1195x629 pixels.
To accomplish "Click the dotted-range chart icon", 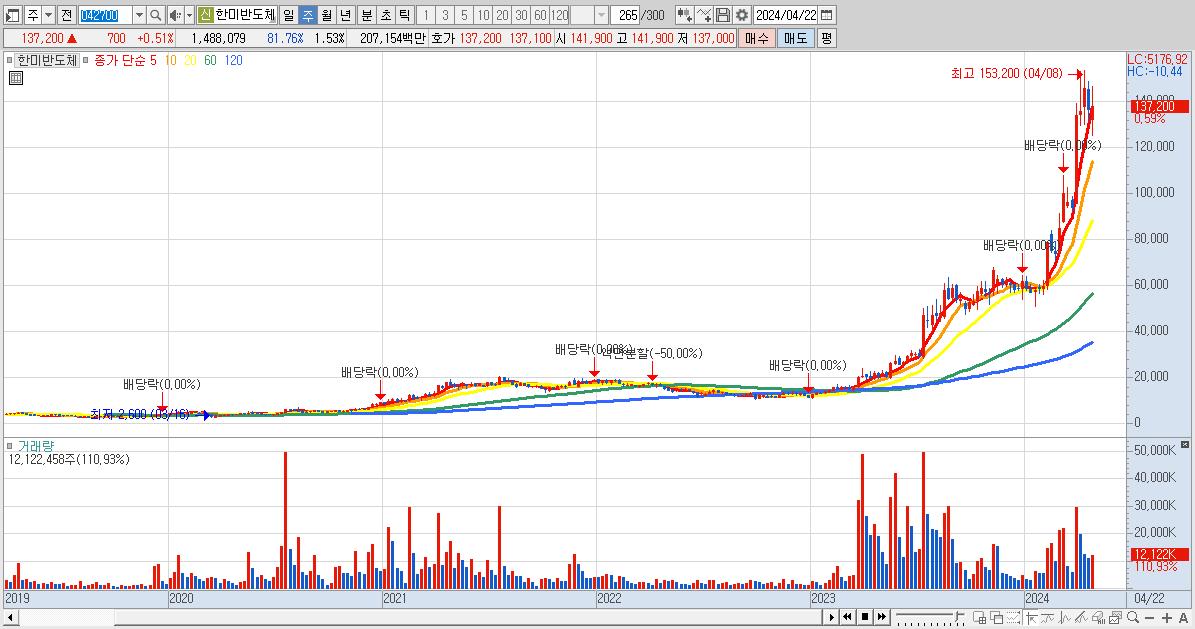I will click(1013, 618).
